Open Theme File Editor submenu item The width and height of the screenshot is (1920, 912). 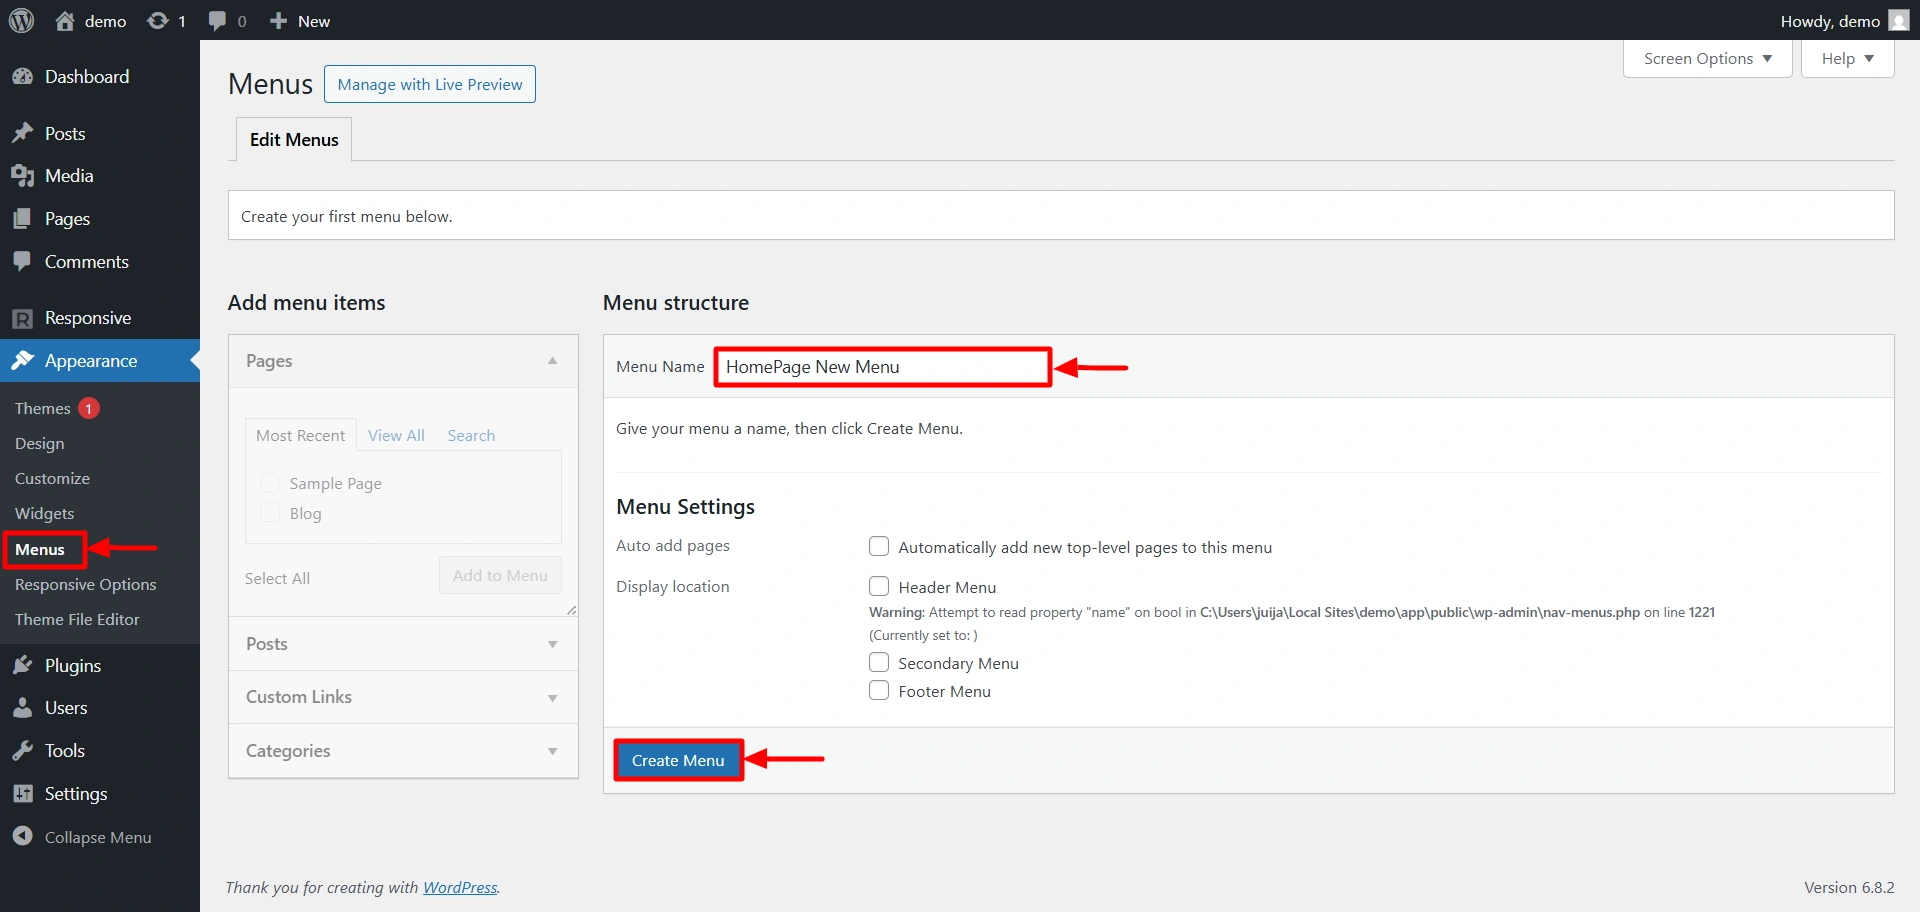point(77,619)
